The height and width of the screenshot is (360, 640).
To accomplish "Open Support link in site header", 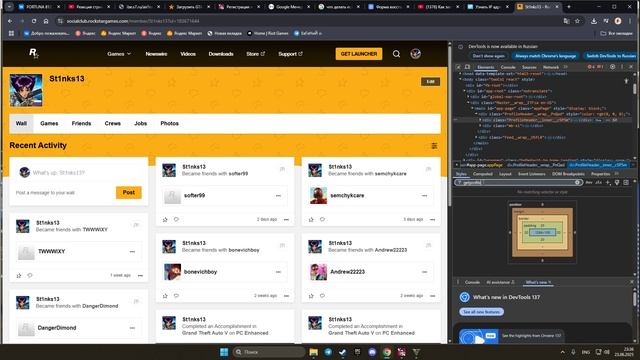I will (290, 54).
